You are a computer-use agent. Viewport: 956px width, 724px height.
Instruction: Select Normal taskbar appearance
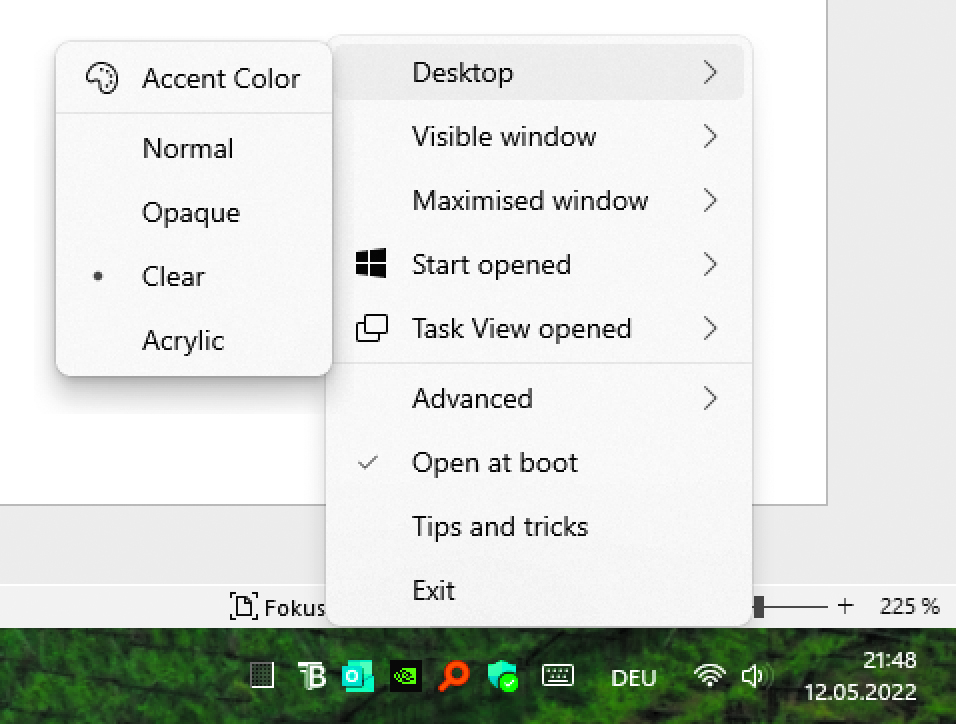tap(194, 148)
